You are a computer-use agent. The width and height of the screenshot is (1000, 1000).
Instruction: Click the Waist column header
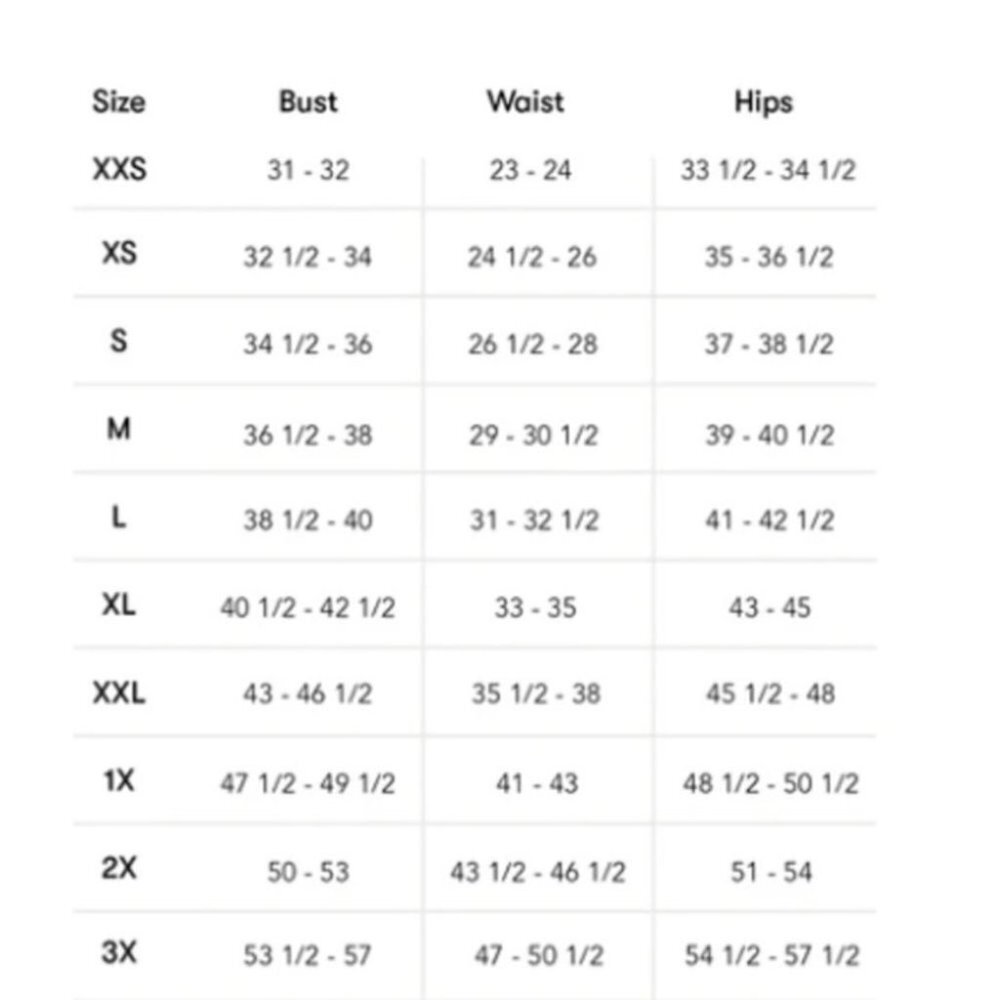click(x=526, y=101)
